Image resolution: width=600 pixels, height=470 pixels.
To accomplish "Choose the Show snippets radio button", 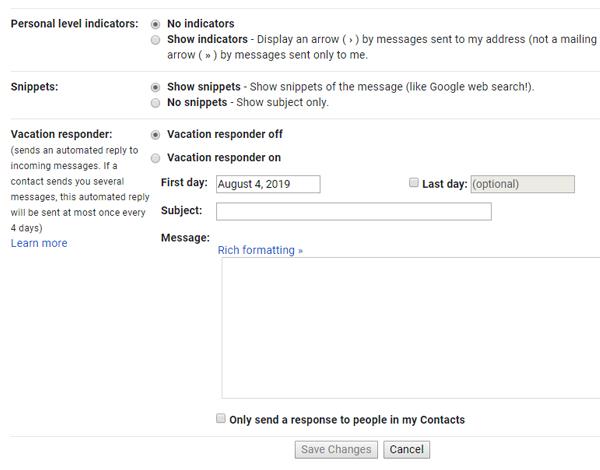I will tap(155, 87).
